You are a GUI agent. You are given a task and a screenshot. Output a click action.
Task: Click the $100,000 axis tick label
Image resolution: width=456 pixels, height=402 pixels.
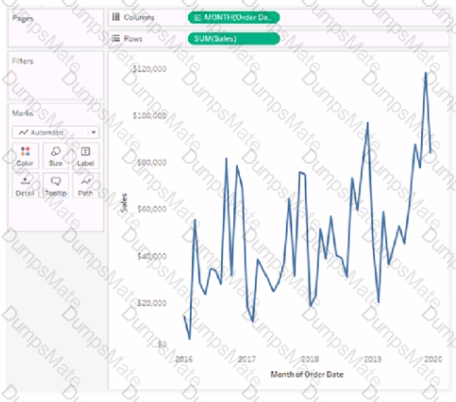coord(149,115)
